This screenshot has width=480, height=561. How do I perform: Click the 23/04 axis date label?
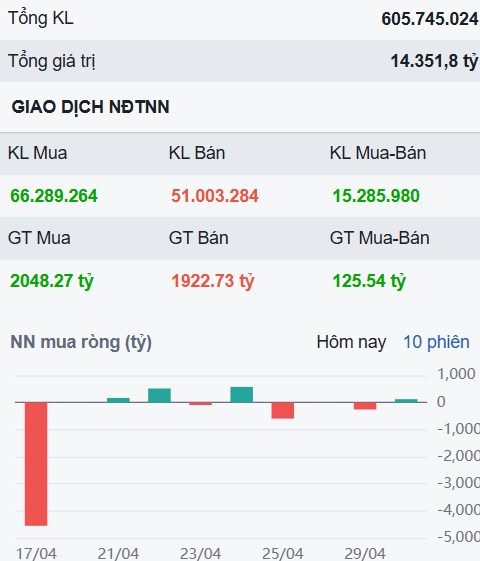click(x=201, y=553)
